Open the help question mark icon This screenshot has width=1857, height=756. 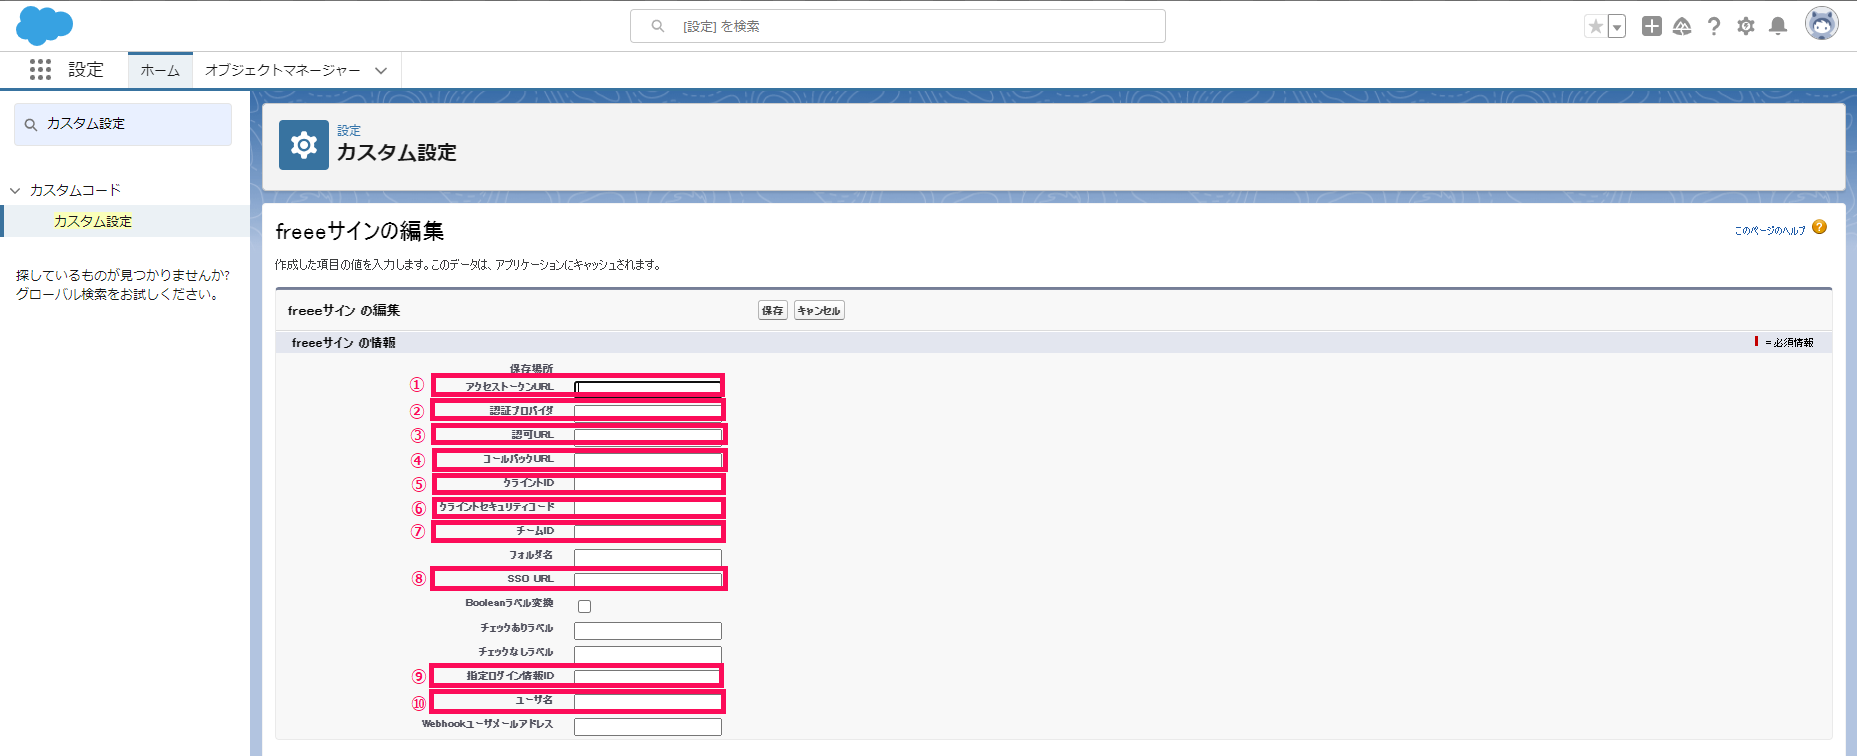pos(1714,26)
